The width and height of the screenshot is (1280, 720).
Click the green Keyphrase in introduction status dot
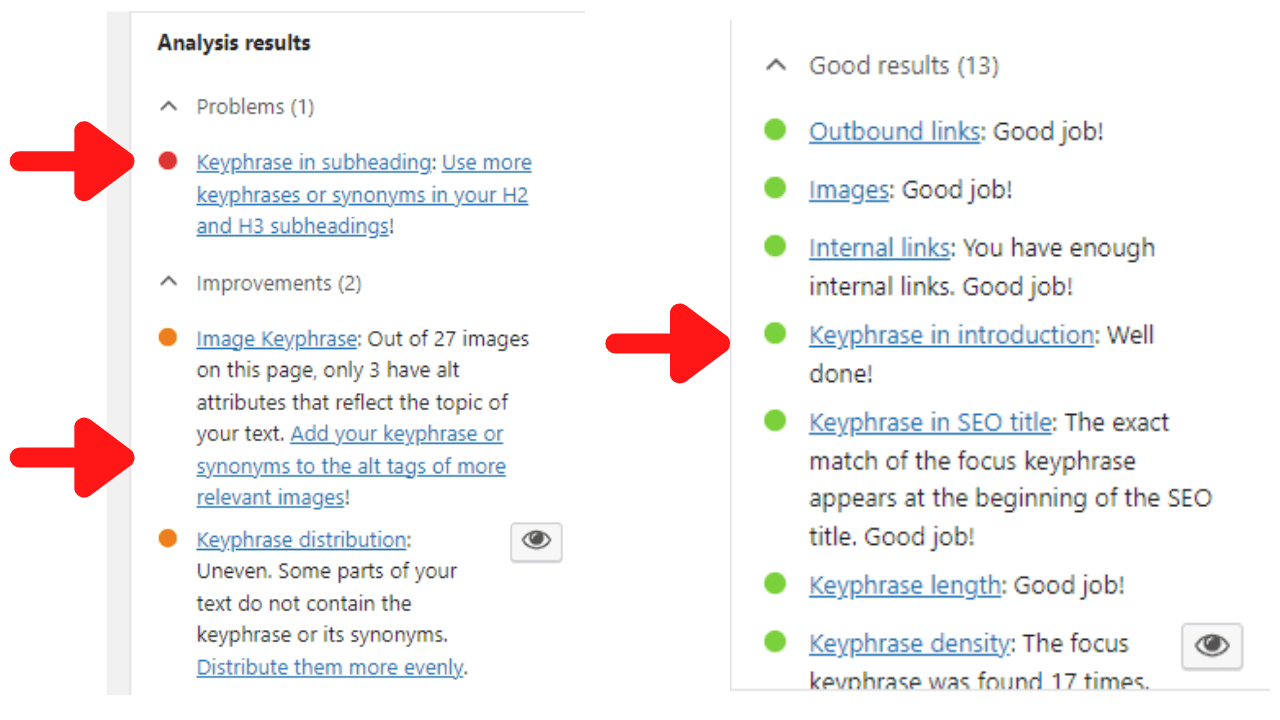(x=775, y=334)
